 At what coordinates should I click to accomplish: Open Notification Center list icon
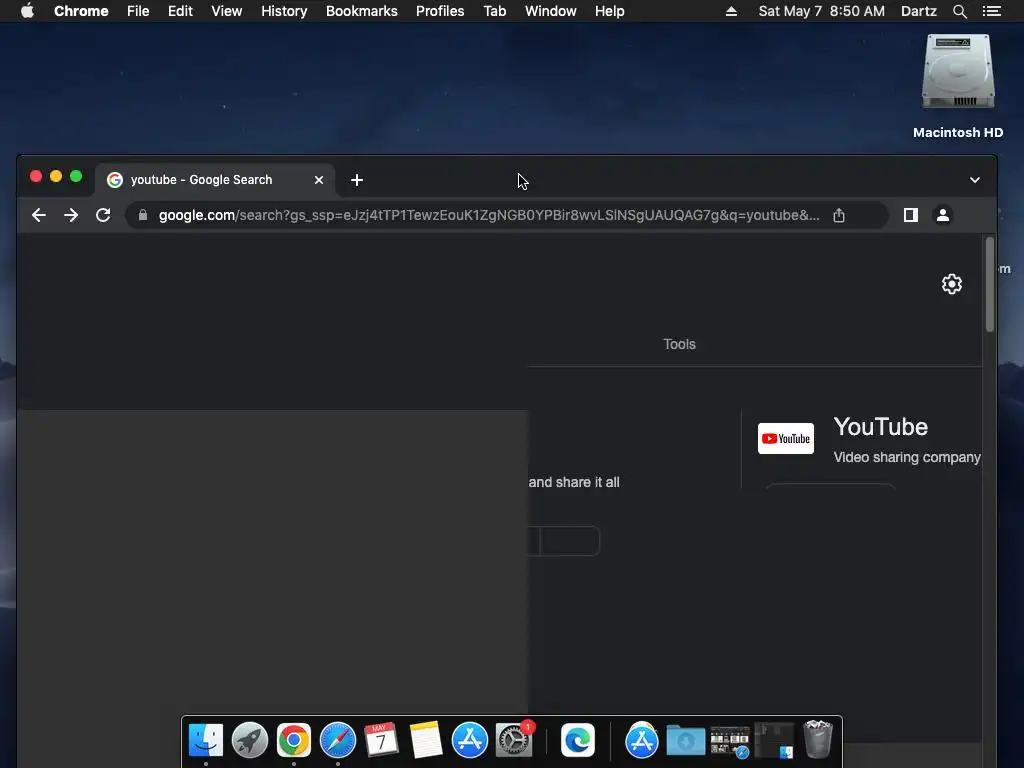tap(991, 11)
